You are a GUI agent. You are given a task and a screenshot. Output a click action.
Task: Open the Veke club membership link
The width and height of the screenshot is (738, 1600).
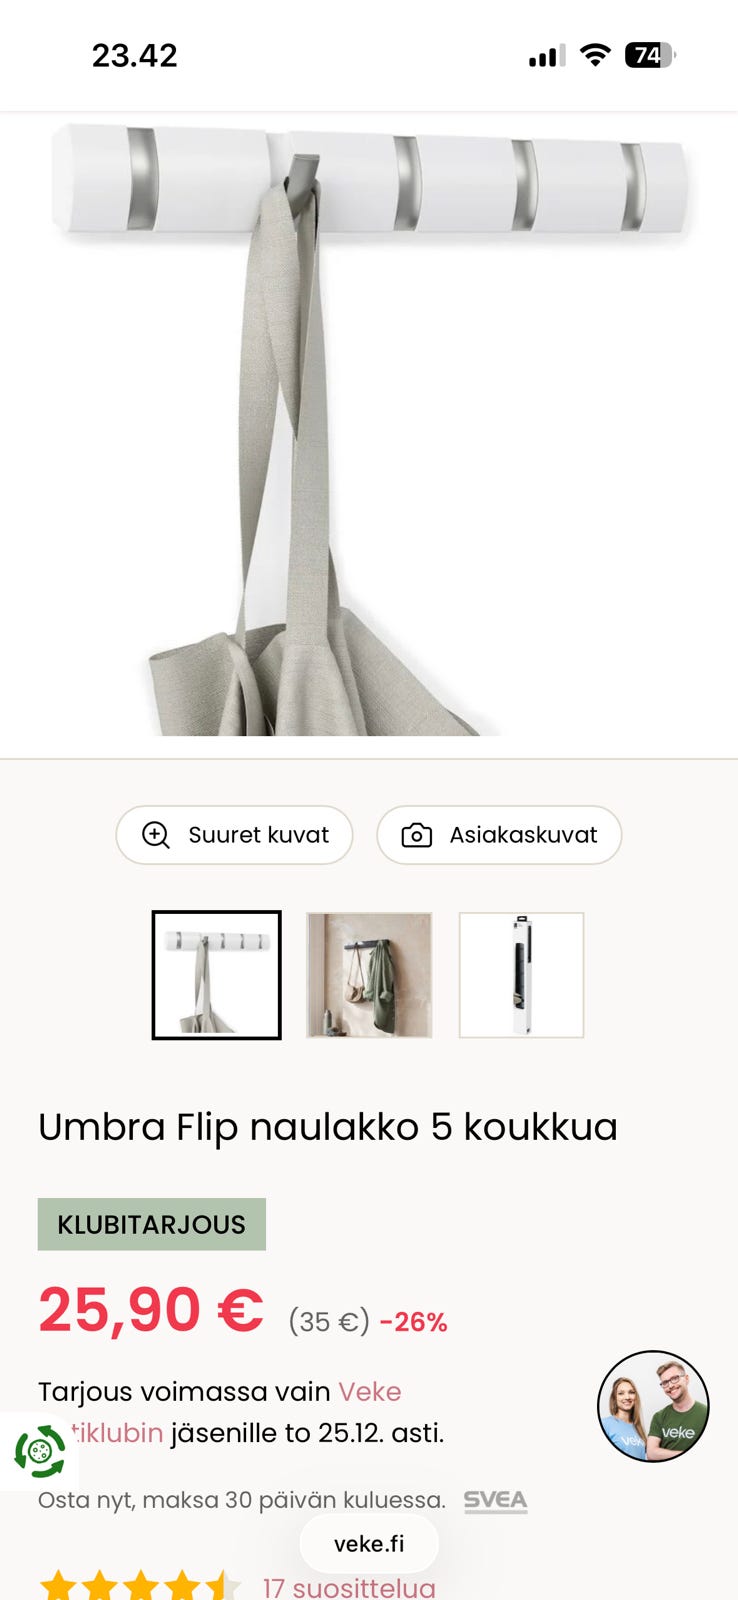click(220, 1412)
